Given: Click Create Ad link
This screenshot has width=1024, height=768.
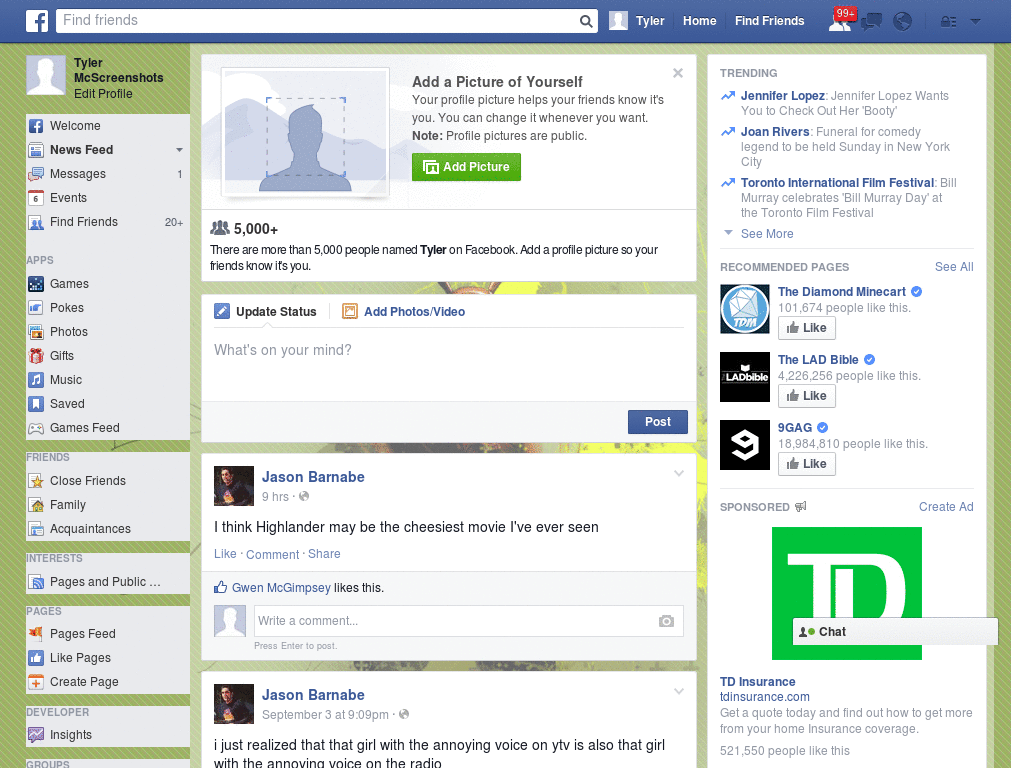Looking at the screenshot, I should point(946,507).
